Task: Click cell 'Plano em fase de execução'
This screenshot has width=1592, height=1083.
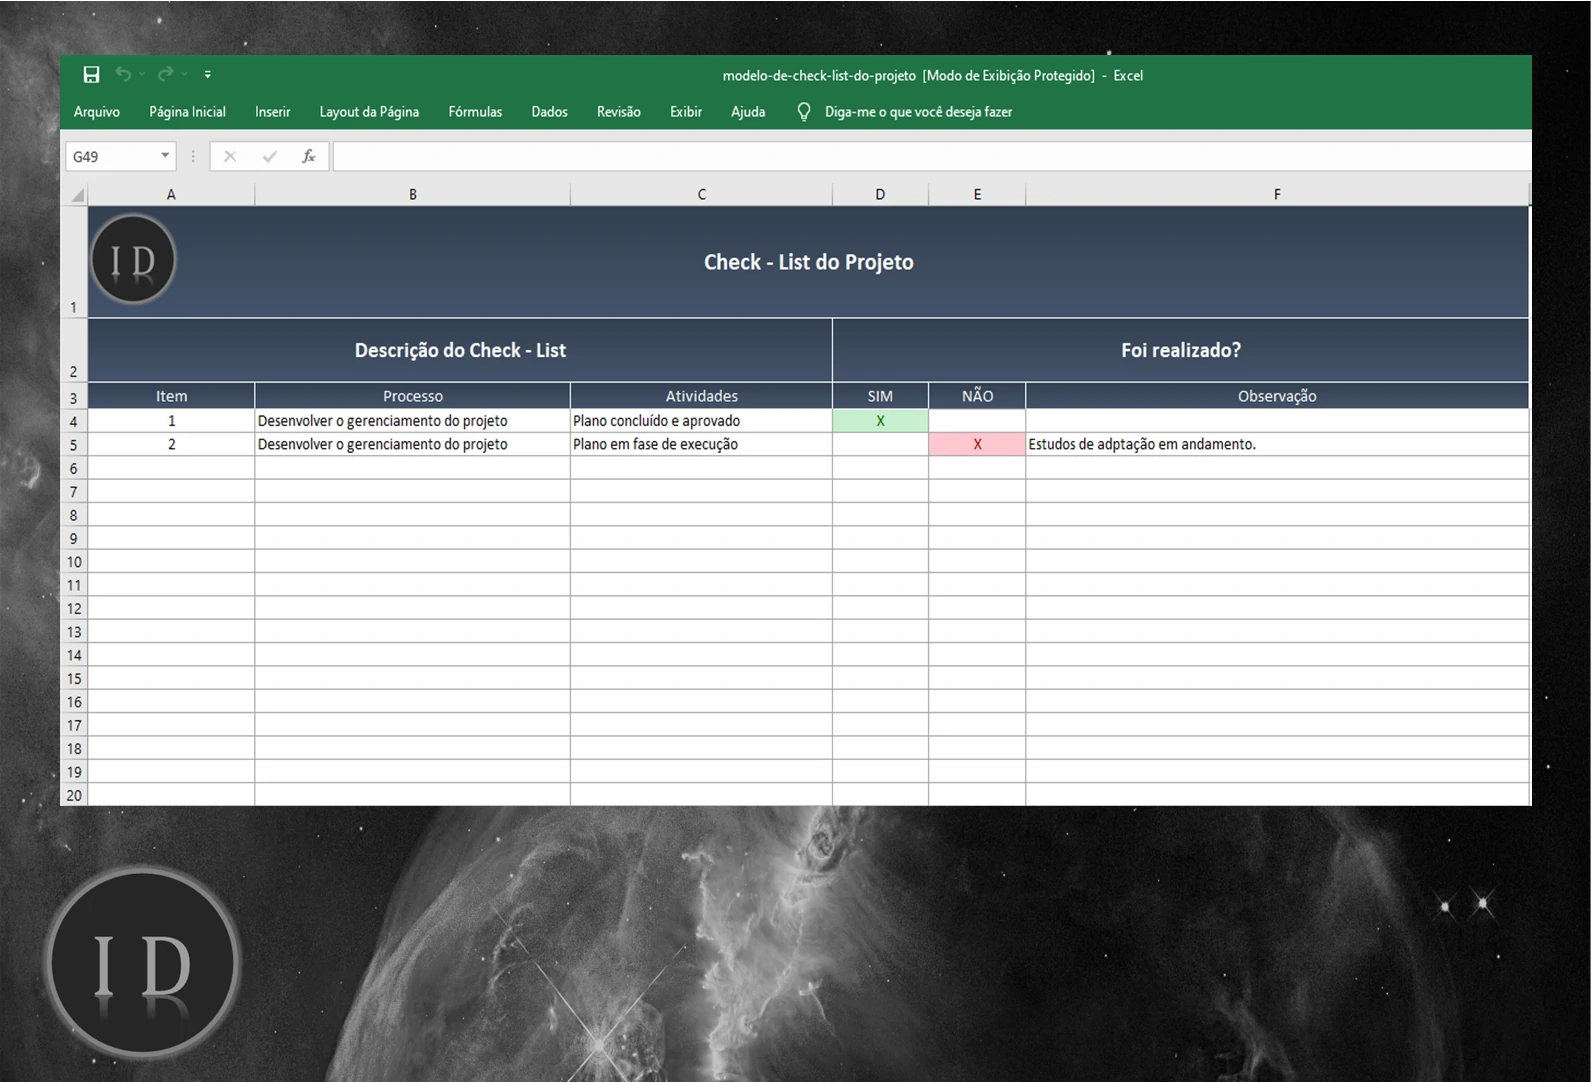Action: click(x=701, y=444)
